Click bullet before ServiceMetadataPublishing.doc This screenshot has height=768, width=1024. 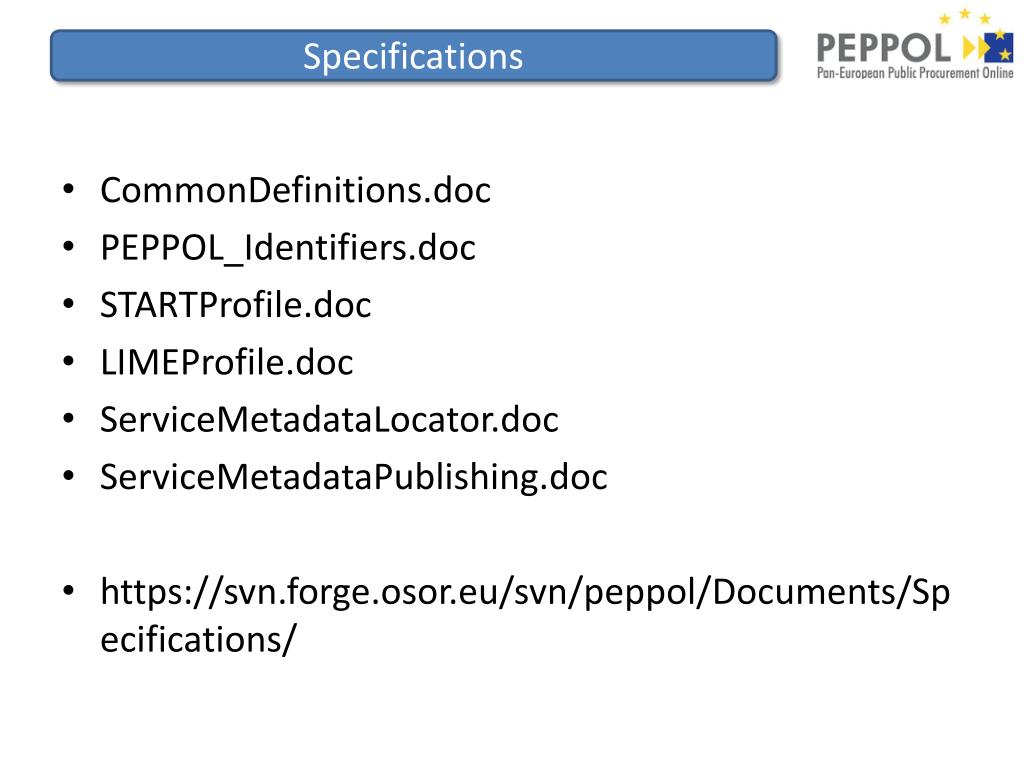(x=69, y=477)
